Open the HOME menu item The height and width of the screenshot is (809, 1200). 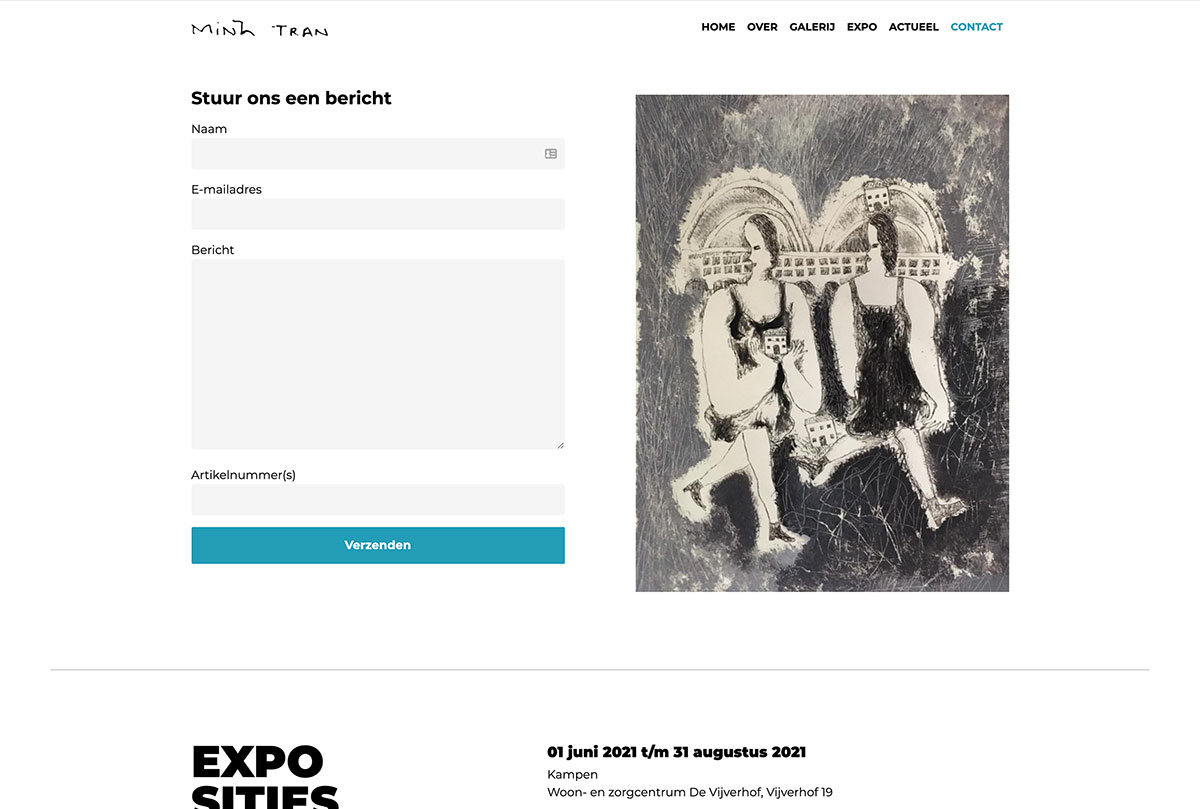coord(718,27)
